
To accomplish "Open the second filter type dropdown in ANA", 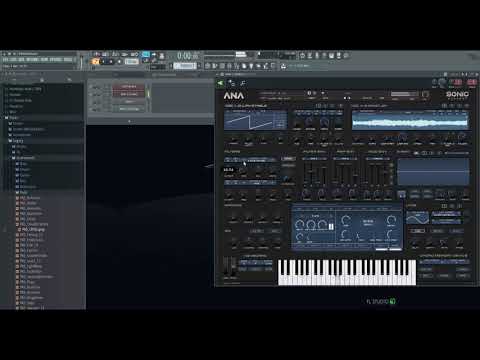I will coord(250,183).
